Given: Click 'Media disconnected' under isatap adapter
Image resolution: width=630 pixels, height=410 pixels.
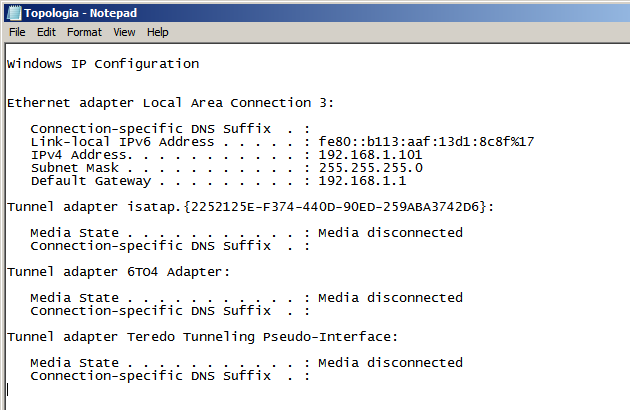Looking at the screenshot, I should coord(390,233).
